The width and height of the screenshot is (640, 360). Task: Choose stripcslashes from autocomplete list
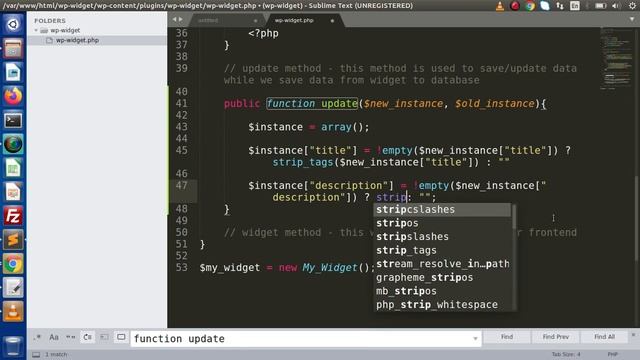442,209
